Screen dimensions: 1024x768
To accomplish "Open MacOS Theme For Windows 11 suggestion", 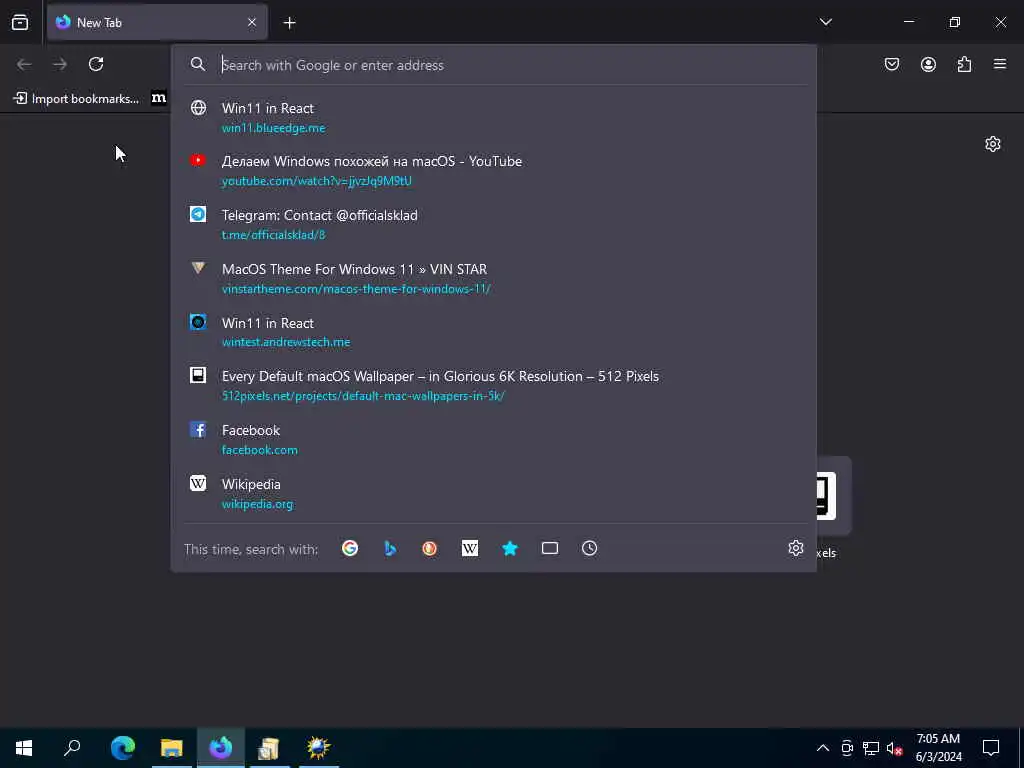I will coord(494,278).
